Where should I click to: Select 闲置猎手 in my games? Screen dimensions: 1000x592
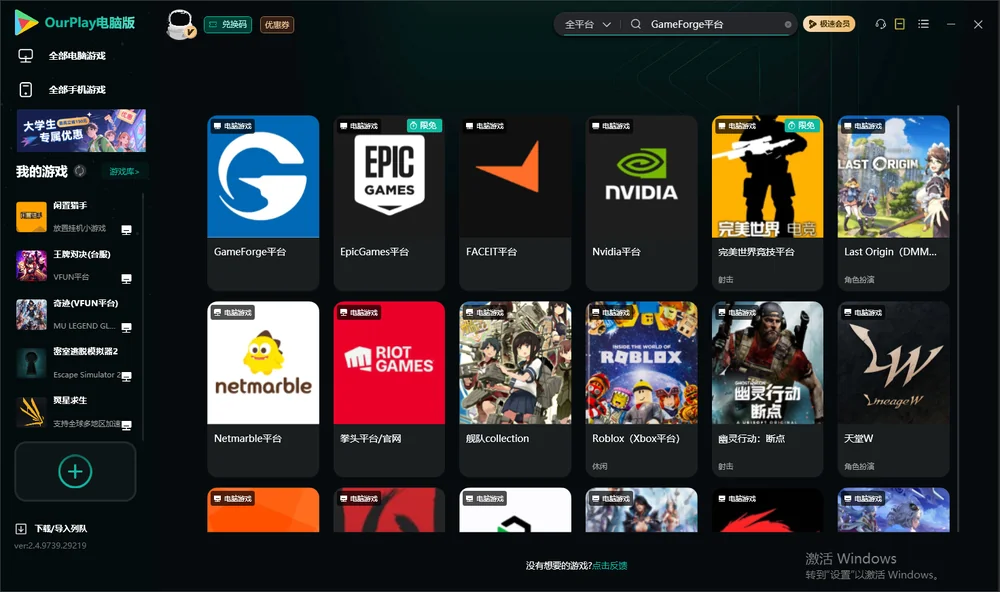(x=75, y=217)
